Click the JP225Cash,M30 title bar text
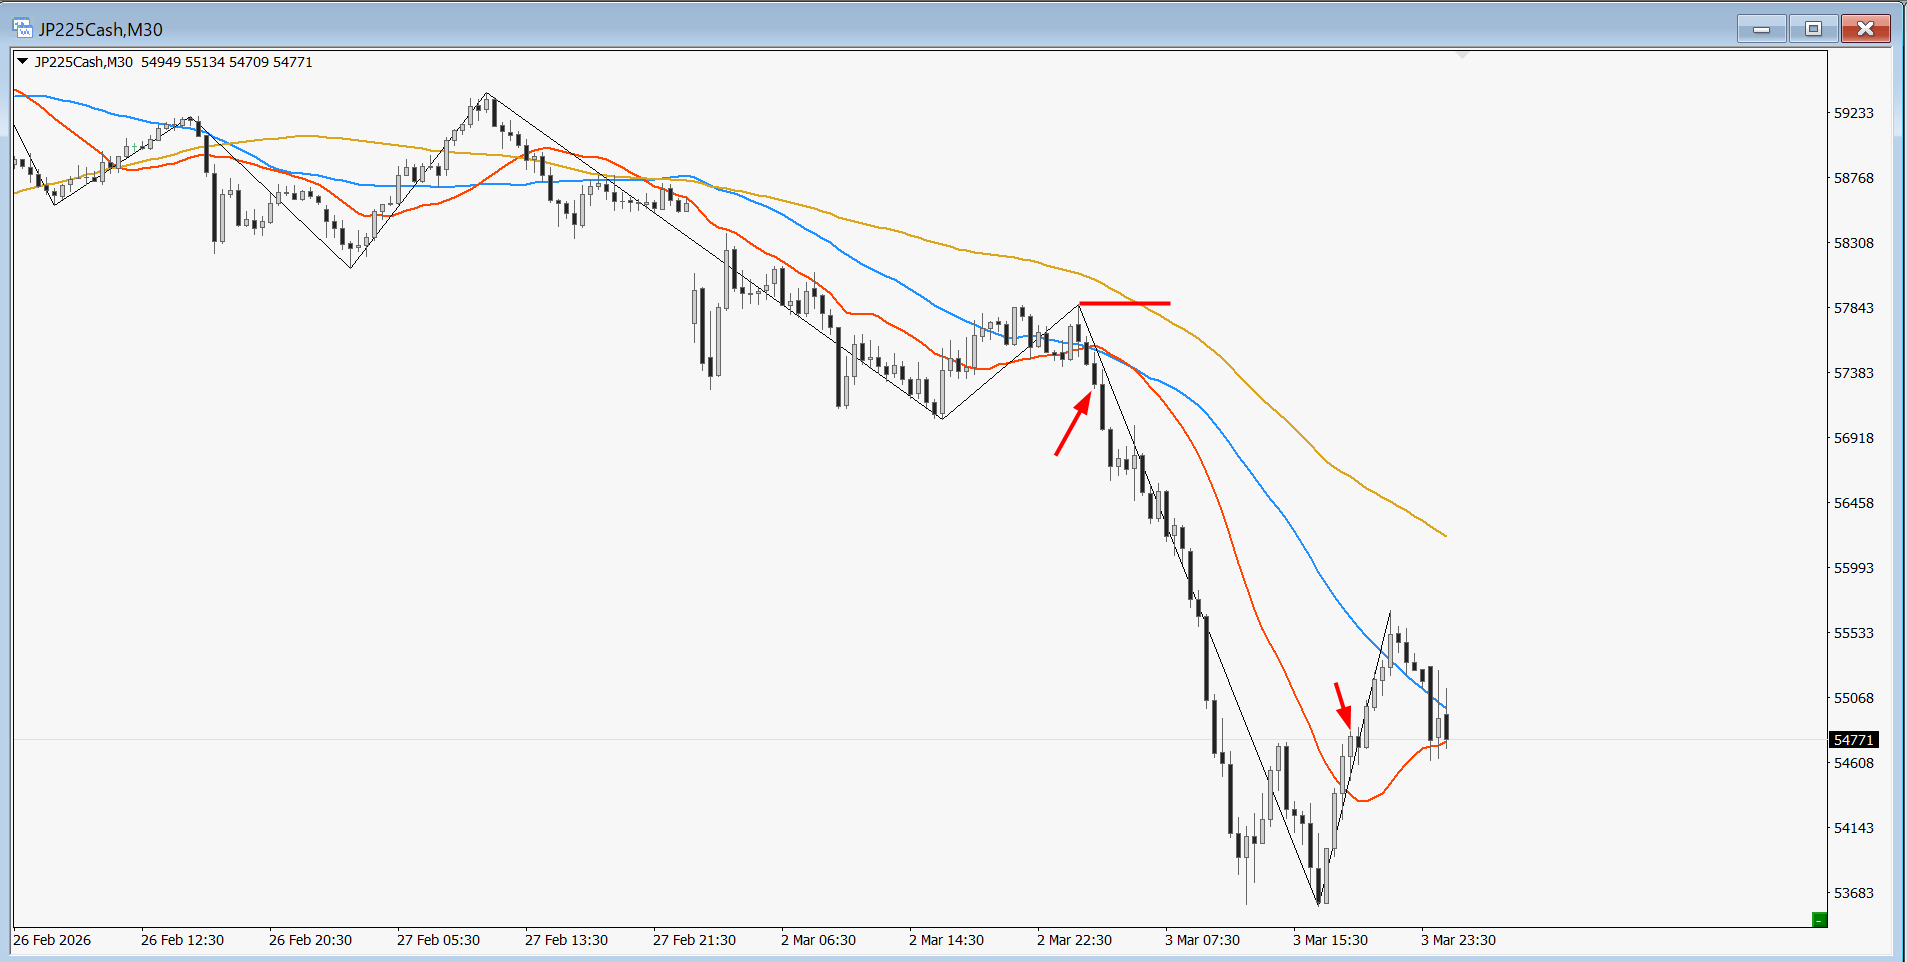This screenshot has height=962, width=1907. pyautogui.click(x=100, y=30)
